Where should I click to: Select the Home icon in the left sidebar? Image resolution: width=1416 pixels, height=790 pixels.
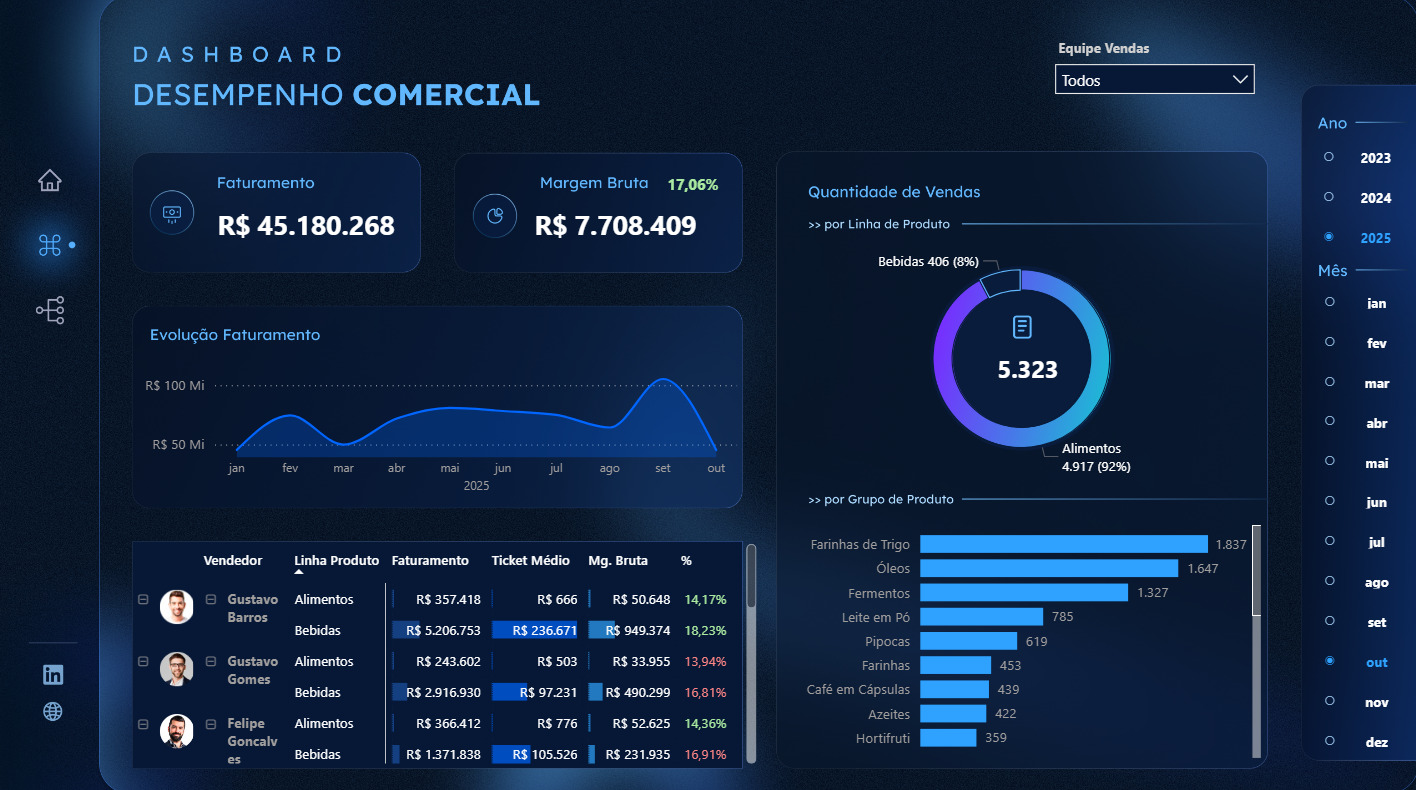(50, 180)
